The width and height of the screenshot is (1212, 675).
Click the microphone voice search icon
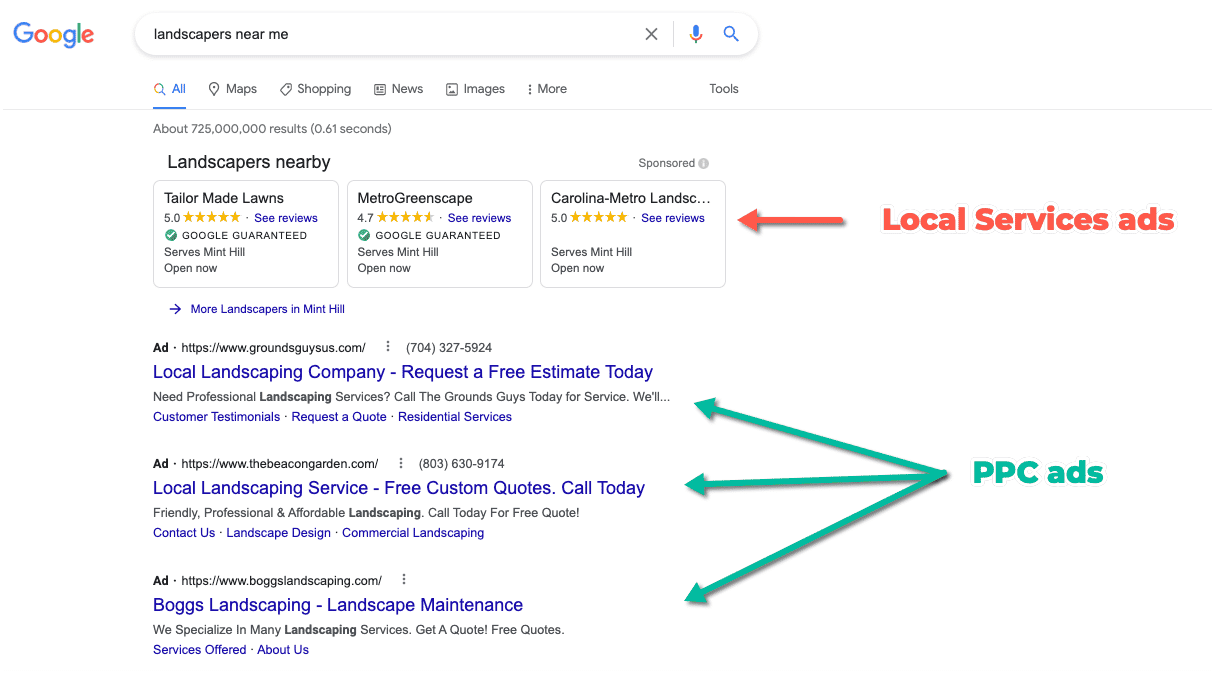click(x=695, y=33)
